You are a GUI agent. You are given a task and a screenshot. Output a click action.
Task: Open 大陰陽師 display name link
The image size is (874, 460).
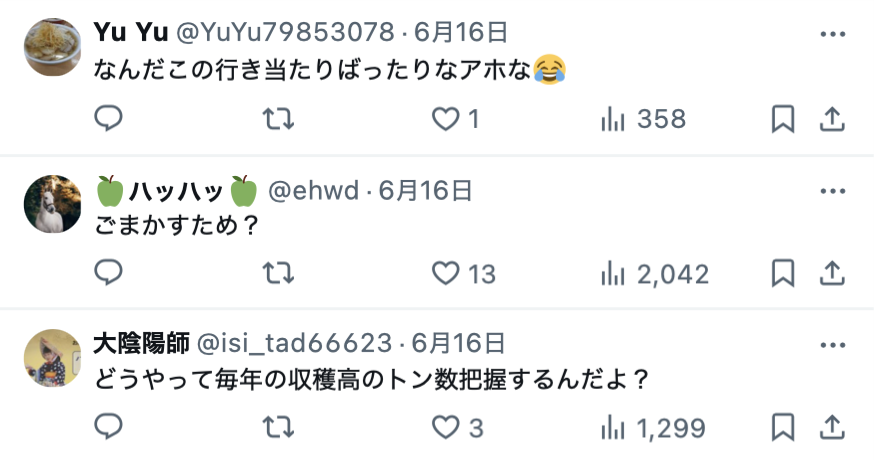[142, 343]
